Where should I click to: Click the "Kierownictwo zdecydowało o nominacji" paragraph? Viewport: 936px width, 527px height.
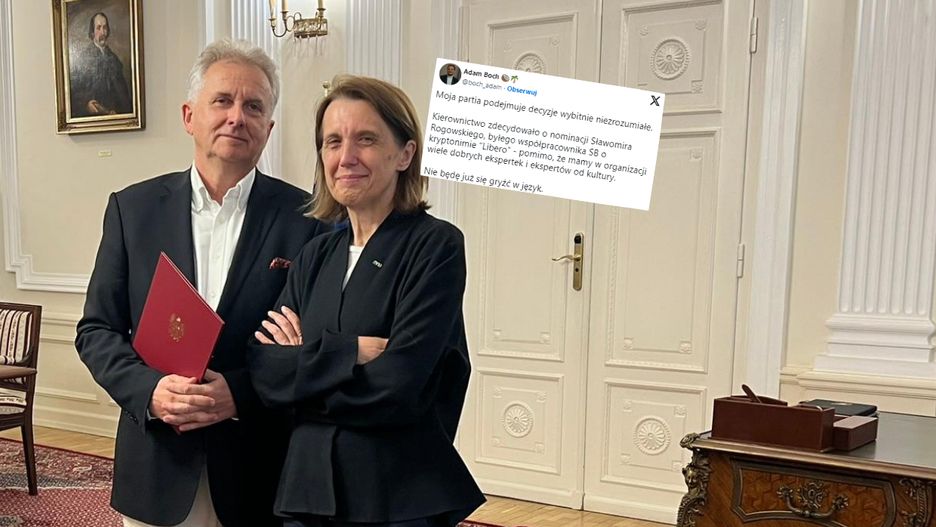(538, 146)
